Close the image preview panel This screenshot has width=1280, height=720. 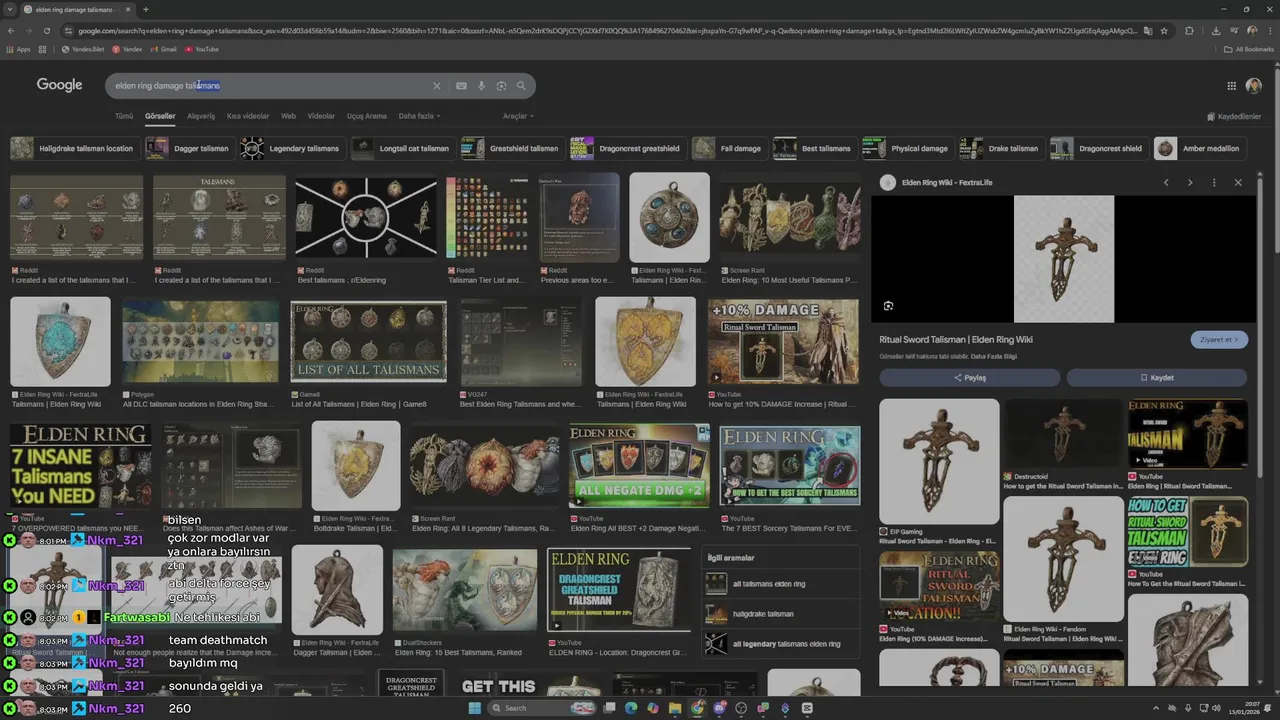point(1238,183)
